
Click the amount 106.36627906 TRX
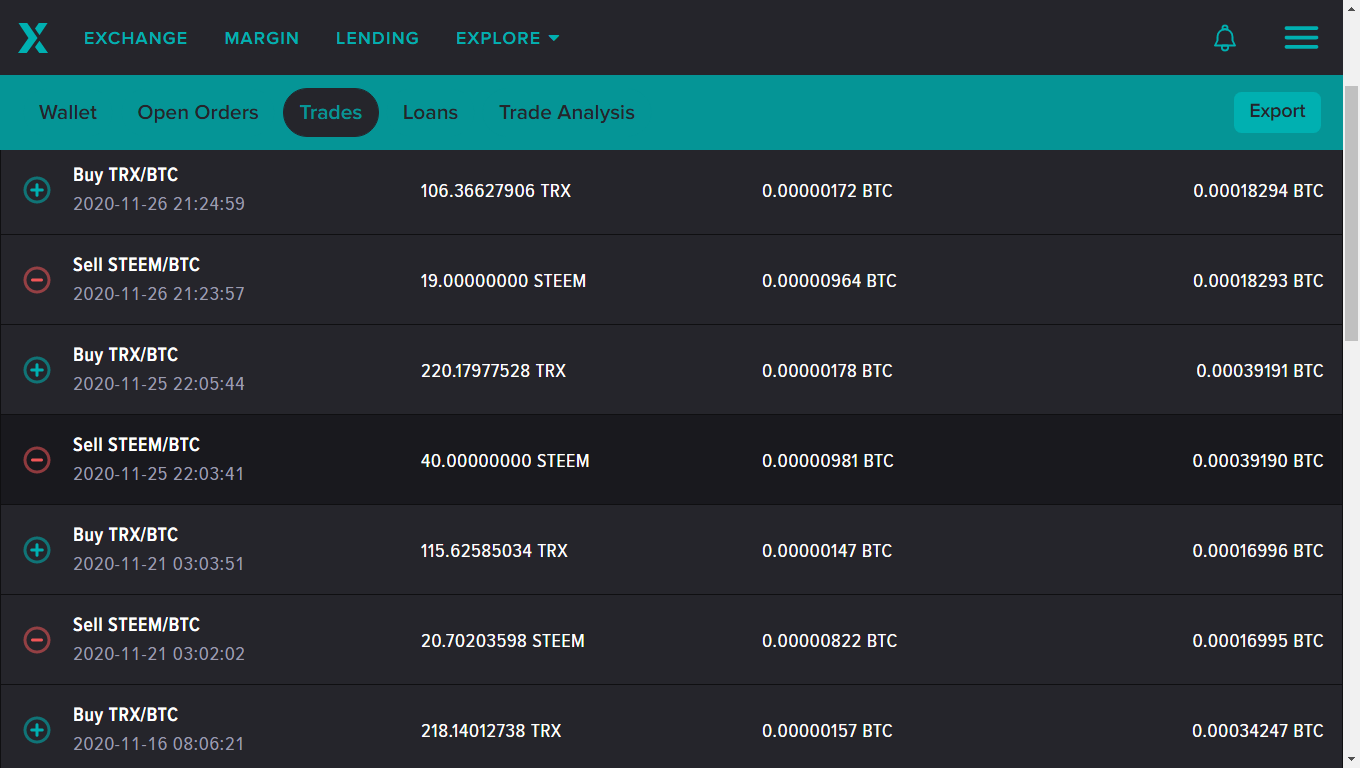pos(496,190)
